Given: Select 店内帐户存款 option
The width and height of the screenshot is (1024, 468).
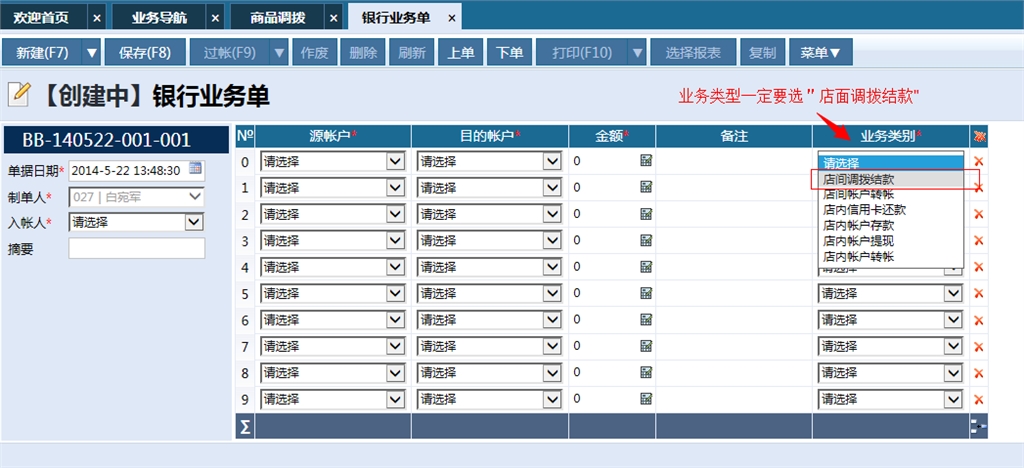Looking at the screenshot, I should [x=890, y=226].
